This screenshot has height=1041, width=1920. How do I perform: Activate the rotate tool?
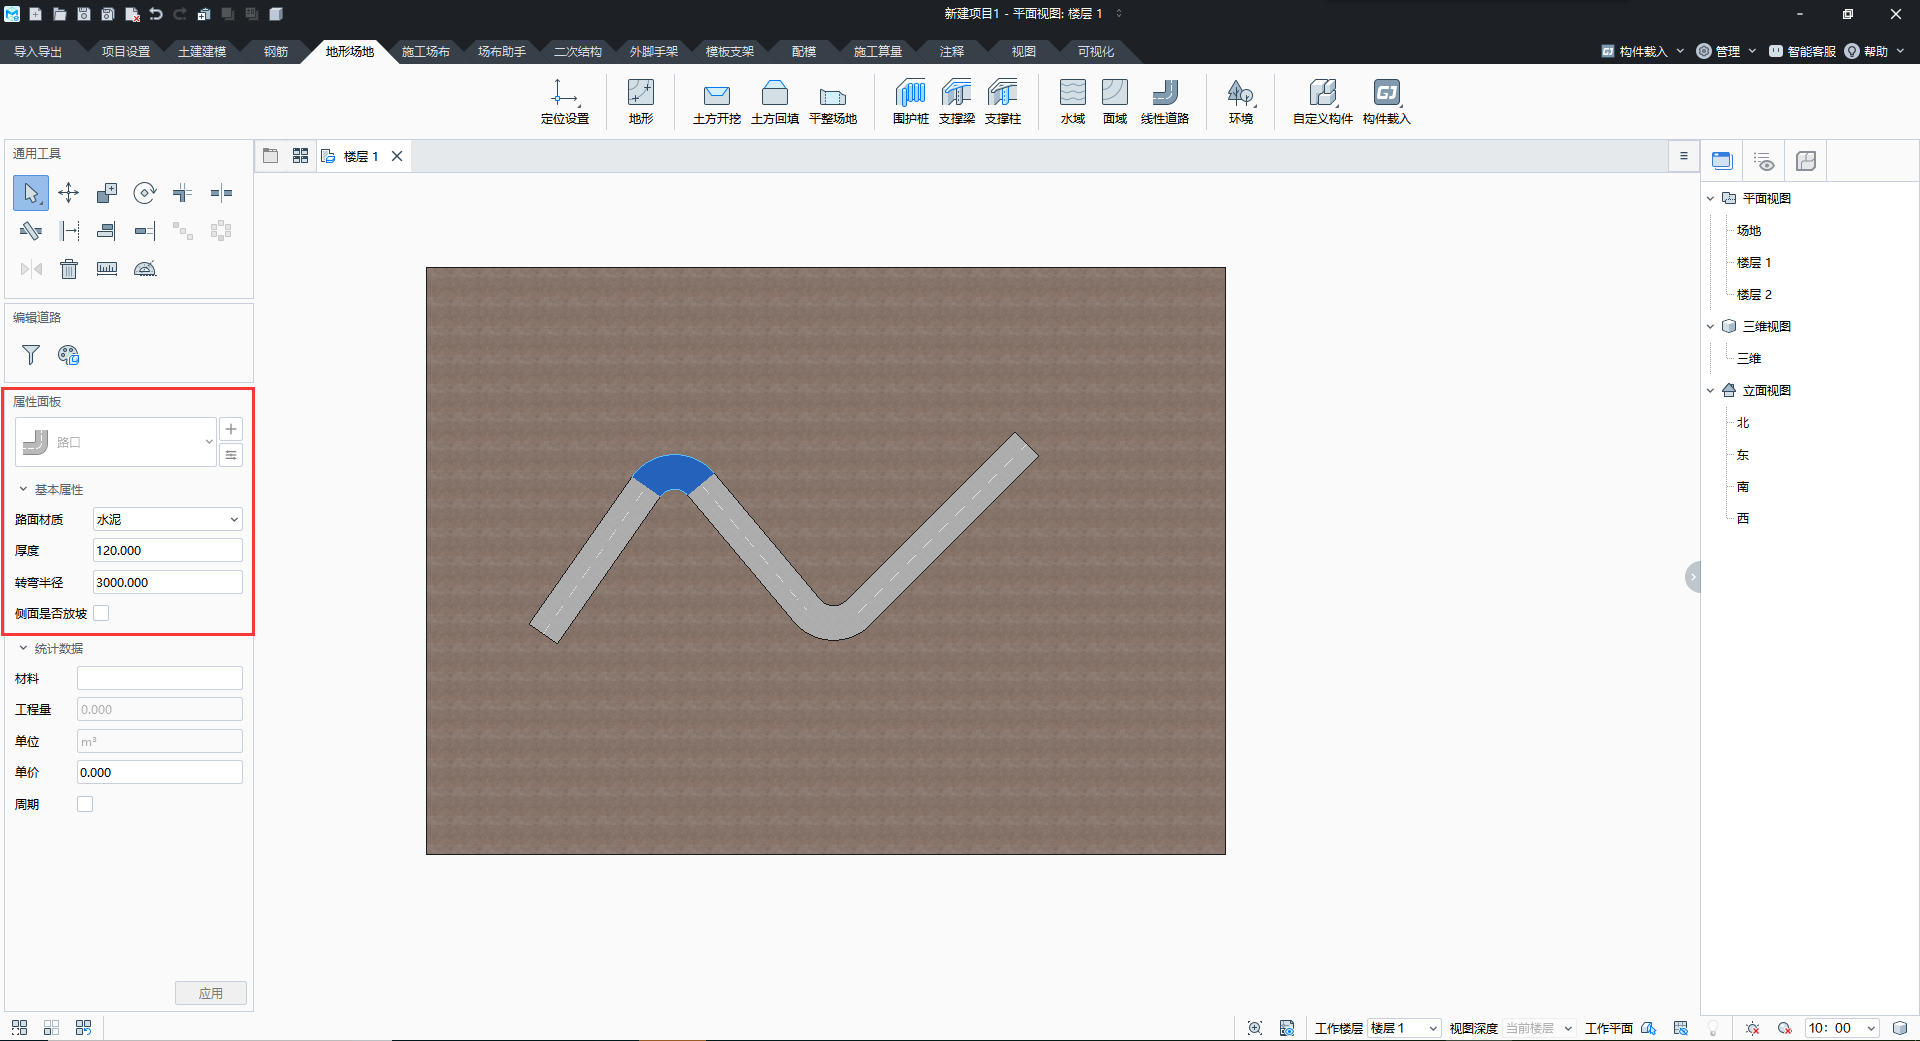click(145, 193)
